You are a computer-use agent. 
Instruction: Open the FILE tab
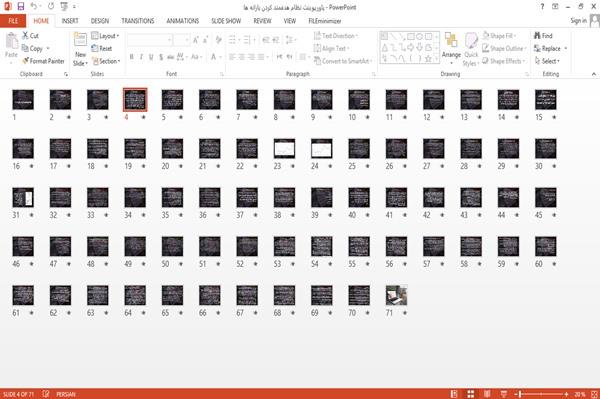[13, 21]
